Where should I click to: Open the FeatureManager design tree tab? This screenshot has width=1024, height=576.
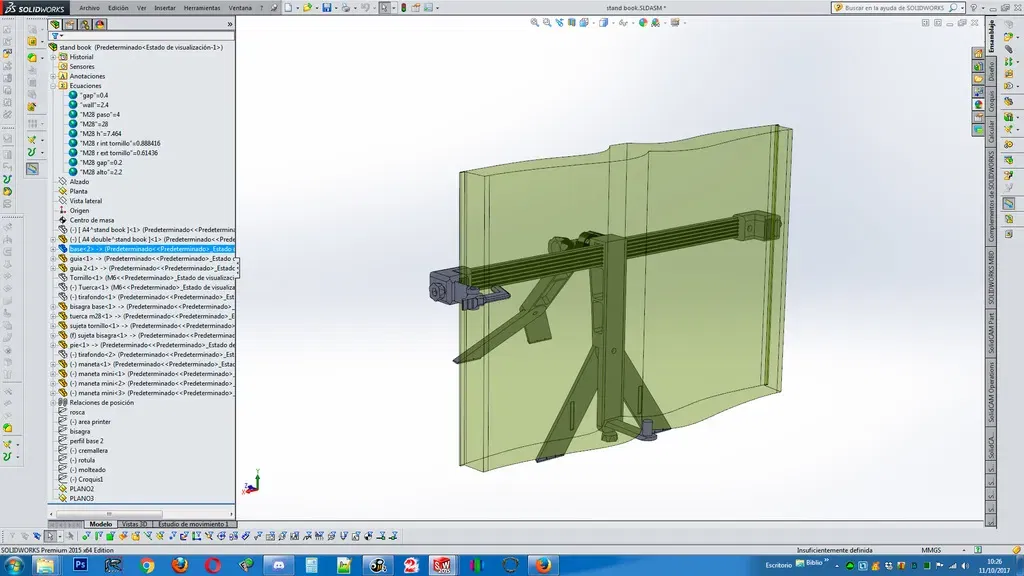(x=56, y=24)
